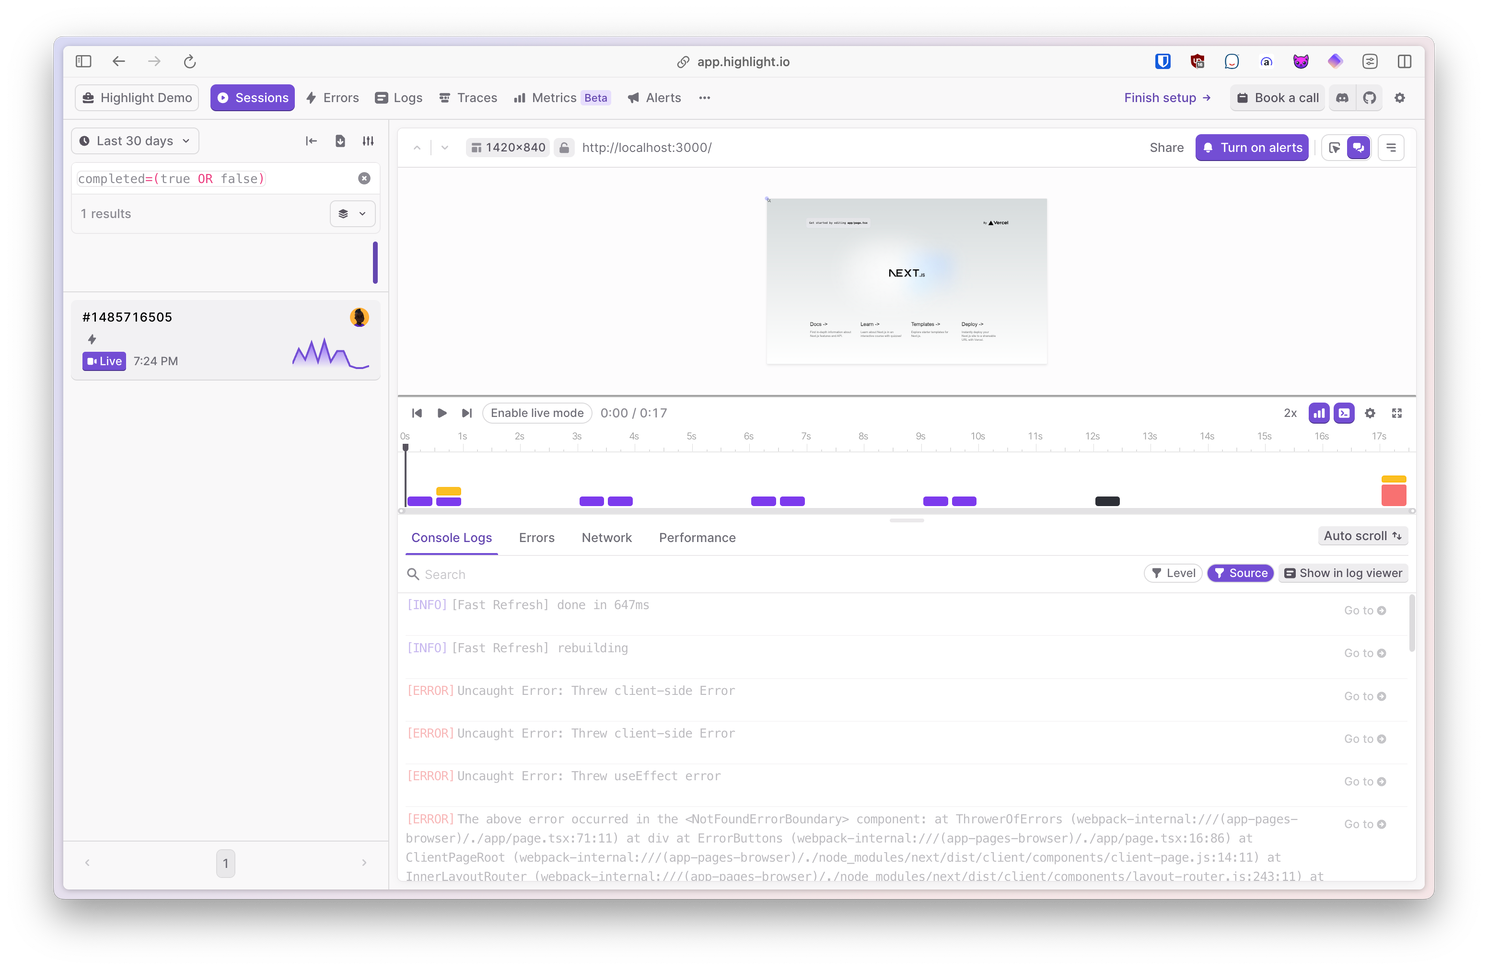Toggle the cursor inspect mode button
The width and height of the screenshot is (1488, 970).
1334,148
